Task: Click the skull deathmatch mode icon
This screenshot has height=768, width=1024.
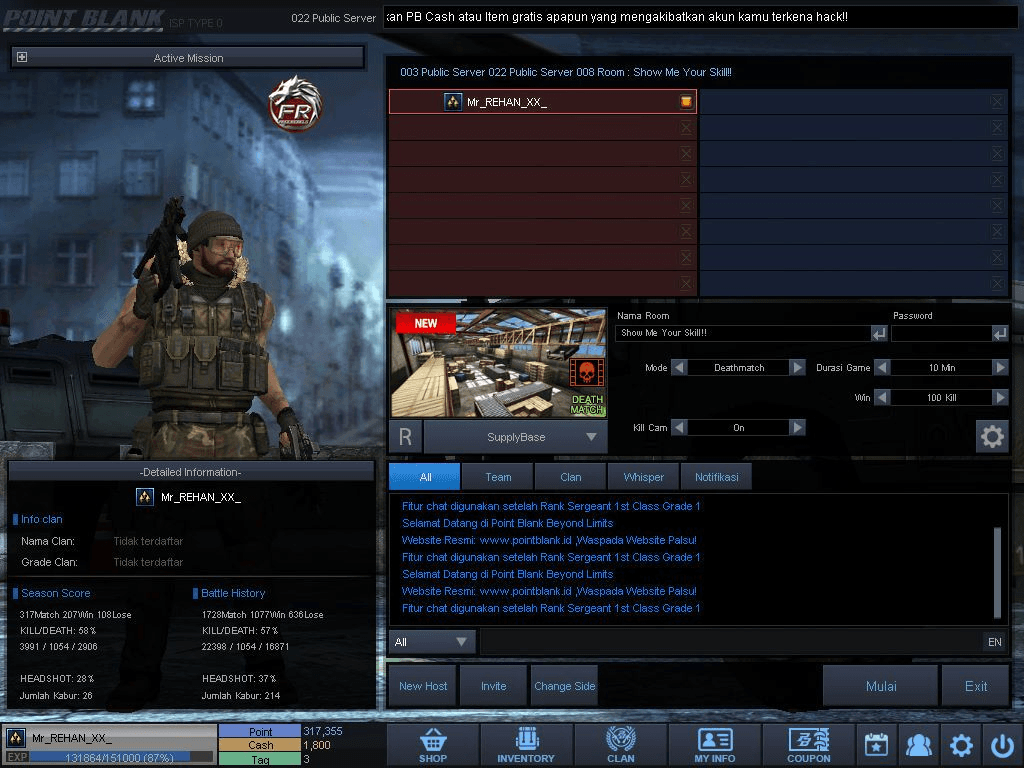Action: tap(586, 373)
